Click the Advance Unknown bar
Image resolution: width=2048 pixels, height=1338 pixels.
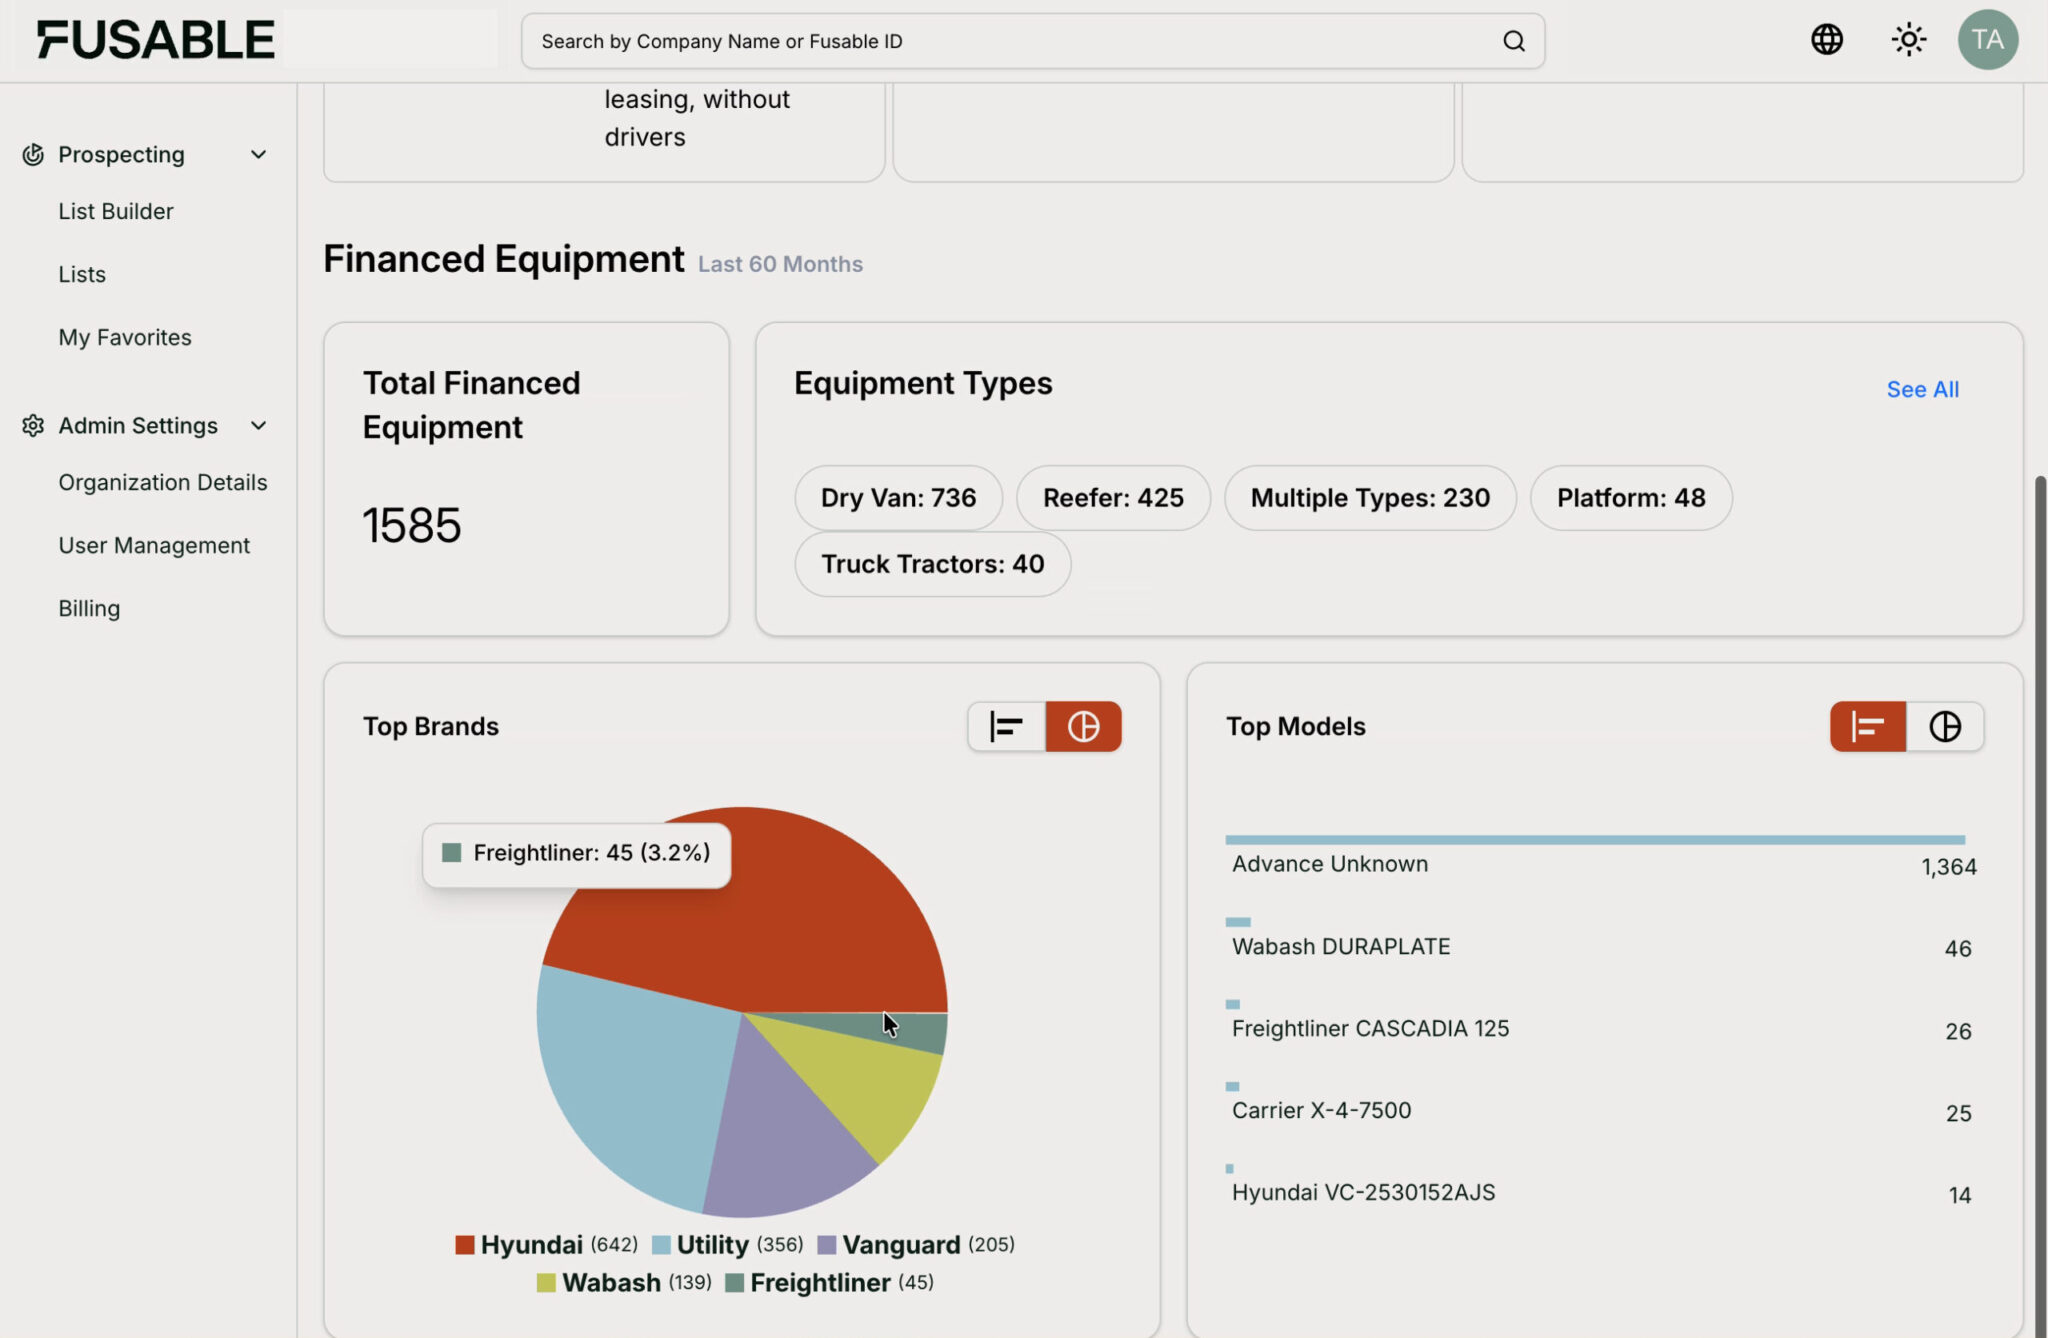click(1595, 840)
